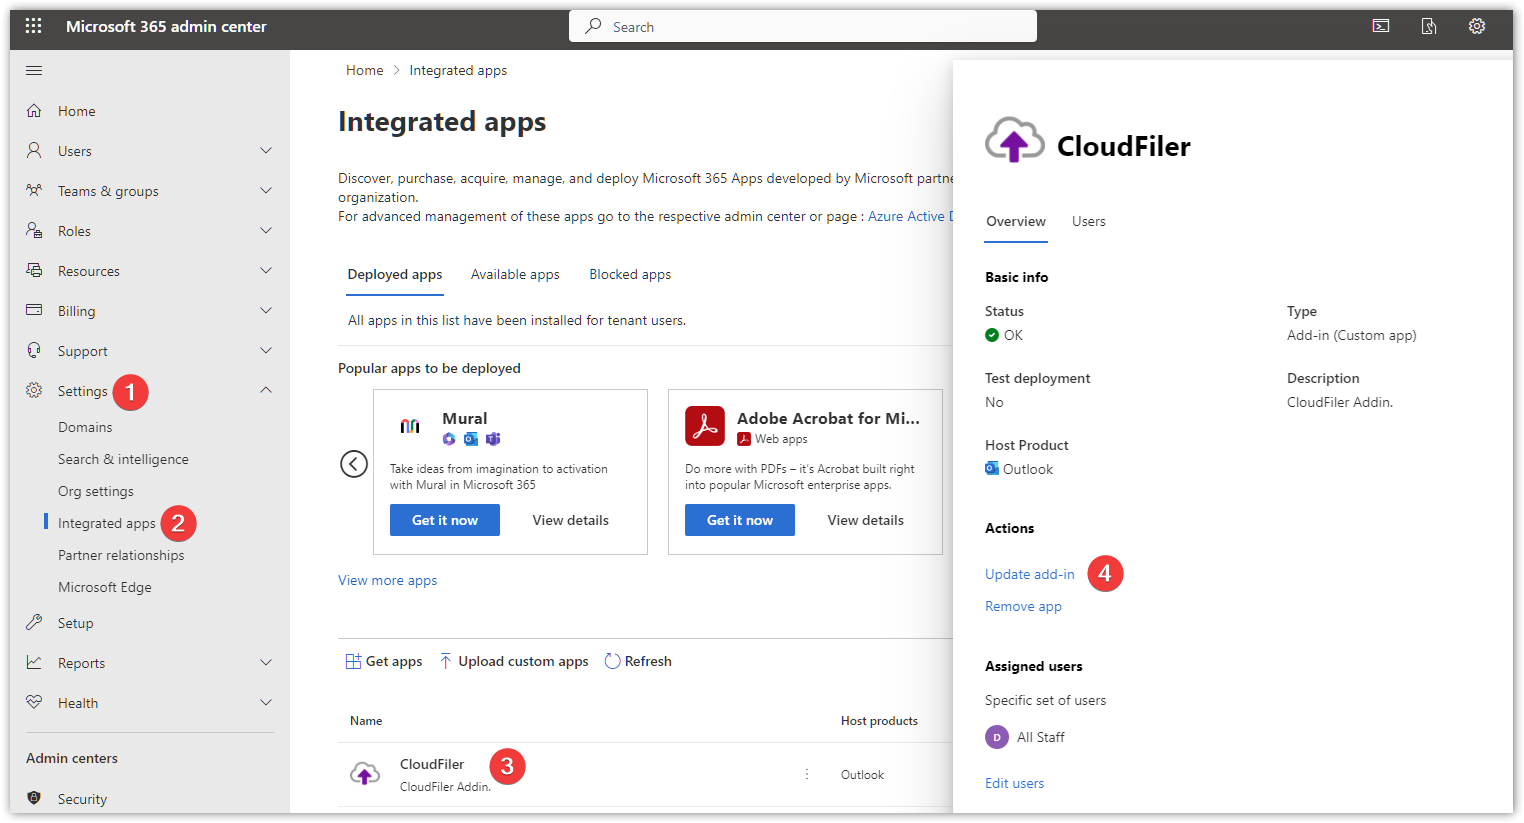Open Org settings under Settings
This screenshot has height=823, width=1524.
click(x=96, y=491)
